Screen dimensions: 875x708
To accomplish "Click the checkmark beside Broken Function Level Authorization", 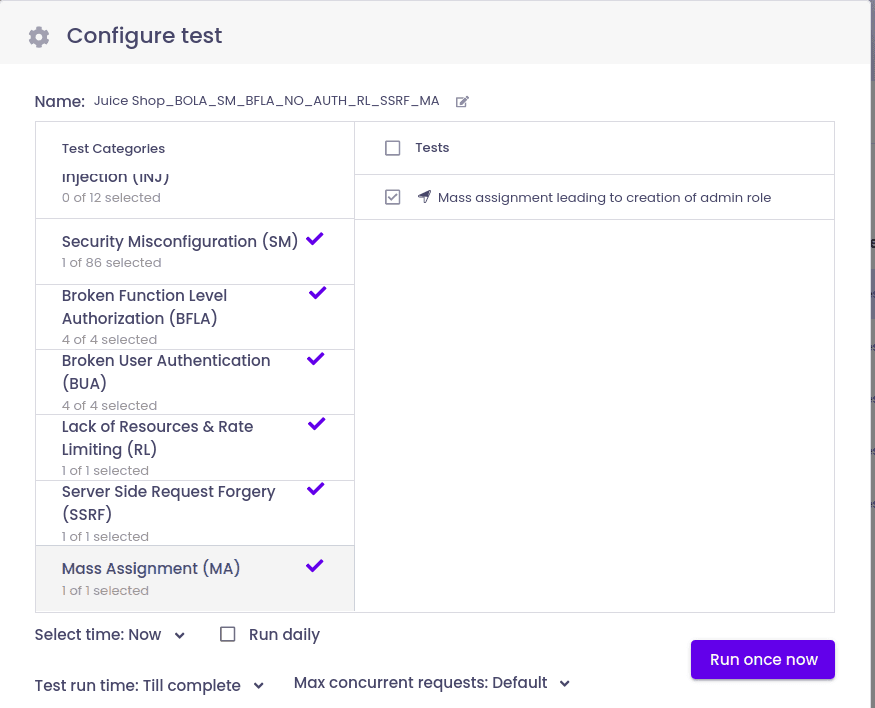I will point(318,293).
